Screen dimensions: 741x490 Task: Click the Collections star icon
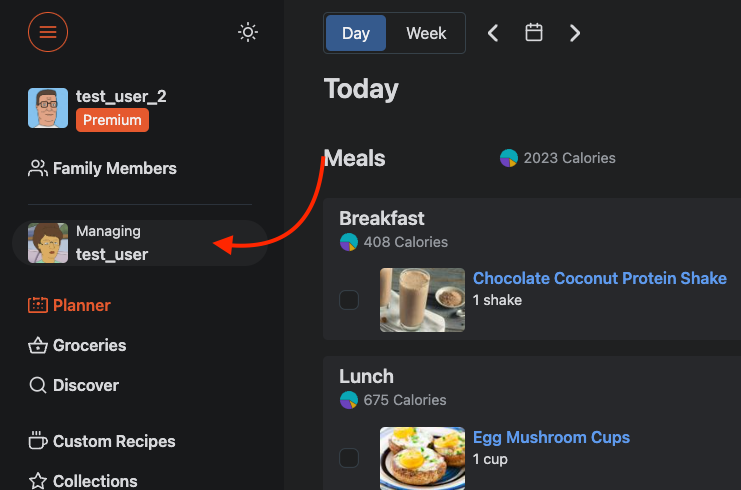pyautogui.click(x=38, y=481)
